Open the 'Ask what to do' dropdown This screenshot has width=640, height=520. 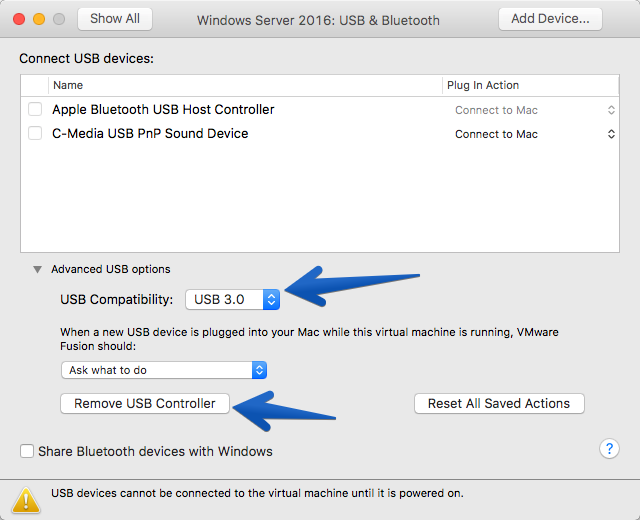[x=164, y=370]
